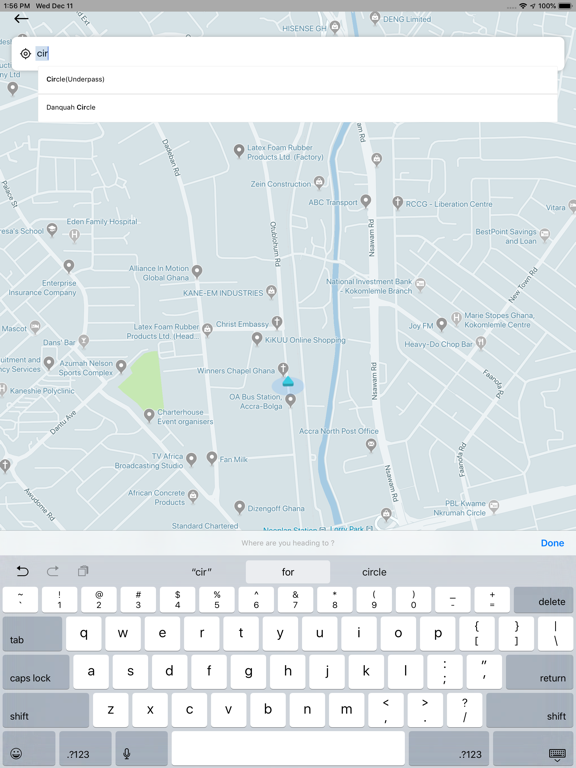This screenshot has width=576, height=768.
Task: Open the emoji keyboard
Action: 28,749
